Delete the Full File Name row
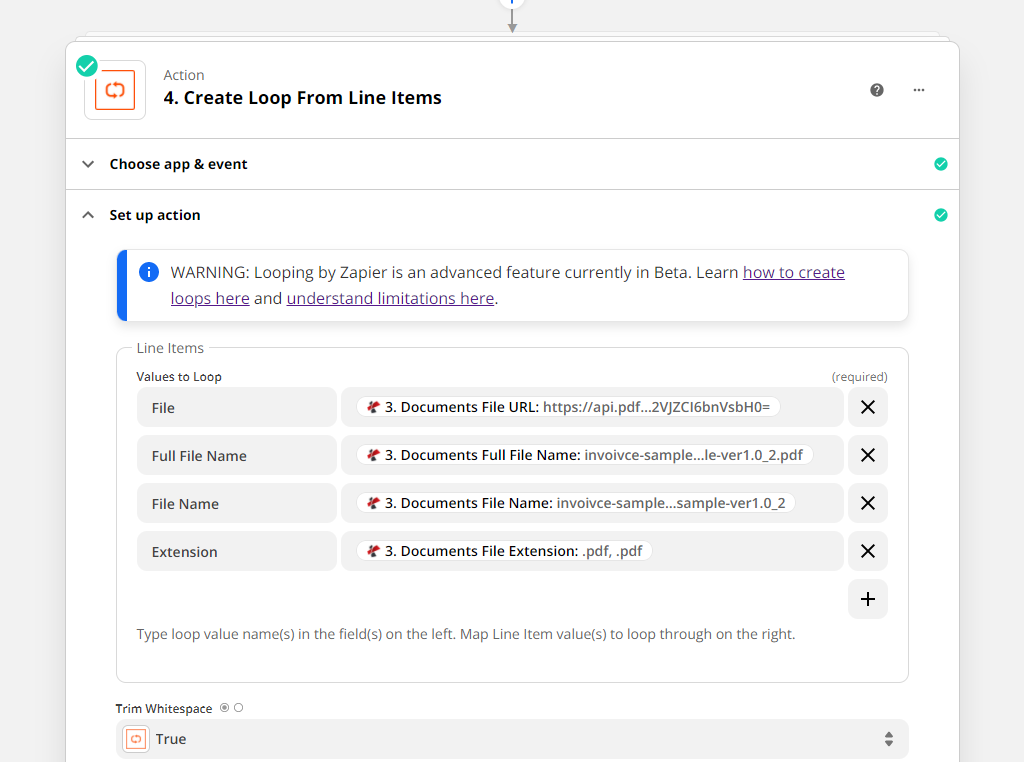The height and width of the screenshot is (762, 1024). pyautogui.click(x=867, y=455)
